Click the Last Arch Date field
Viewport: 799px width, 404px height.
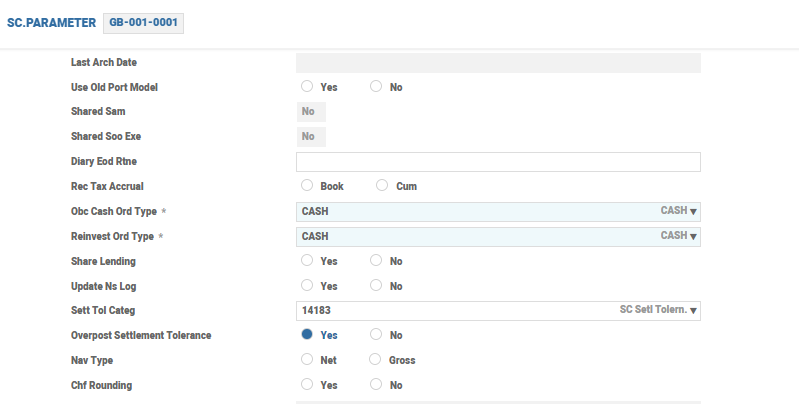498,63
